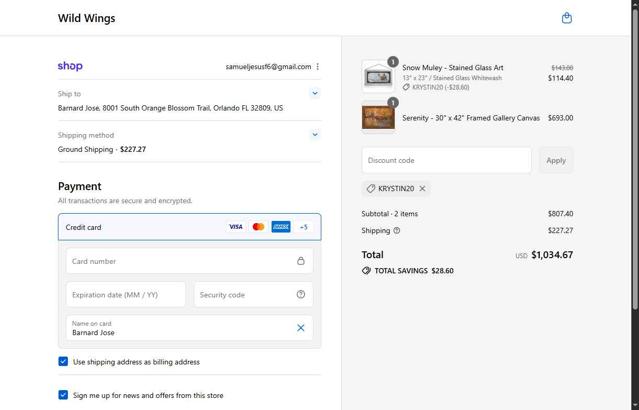This screenshot has height=410, width=639.
Task: Open the account options three-dot menu
Action: click(x=317, y=66)
